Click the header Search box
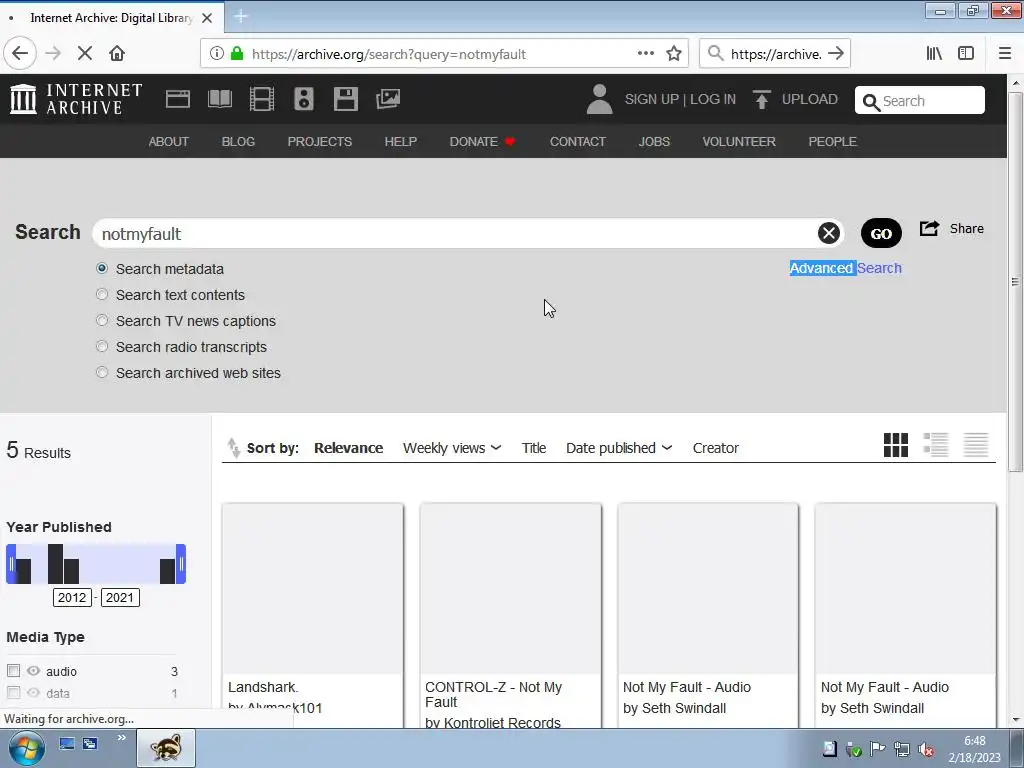Viewport: 1024px width, 768px height. [x=920, y=100]
